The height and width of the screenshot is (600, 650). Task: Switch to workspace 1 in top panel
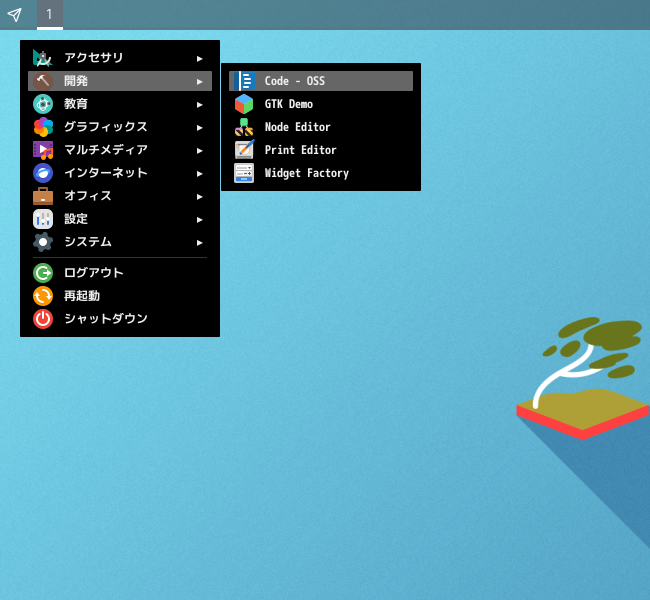pyautogui.click(x=49, y=14)
